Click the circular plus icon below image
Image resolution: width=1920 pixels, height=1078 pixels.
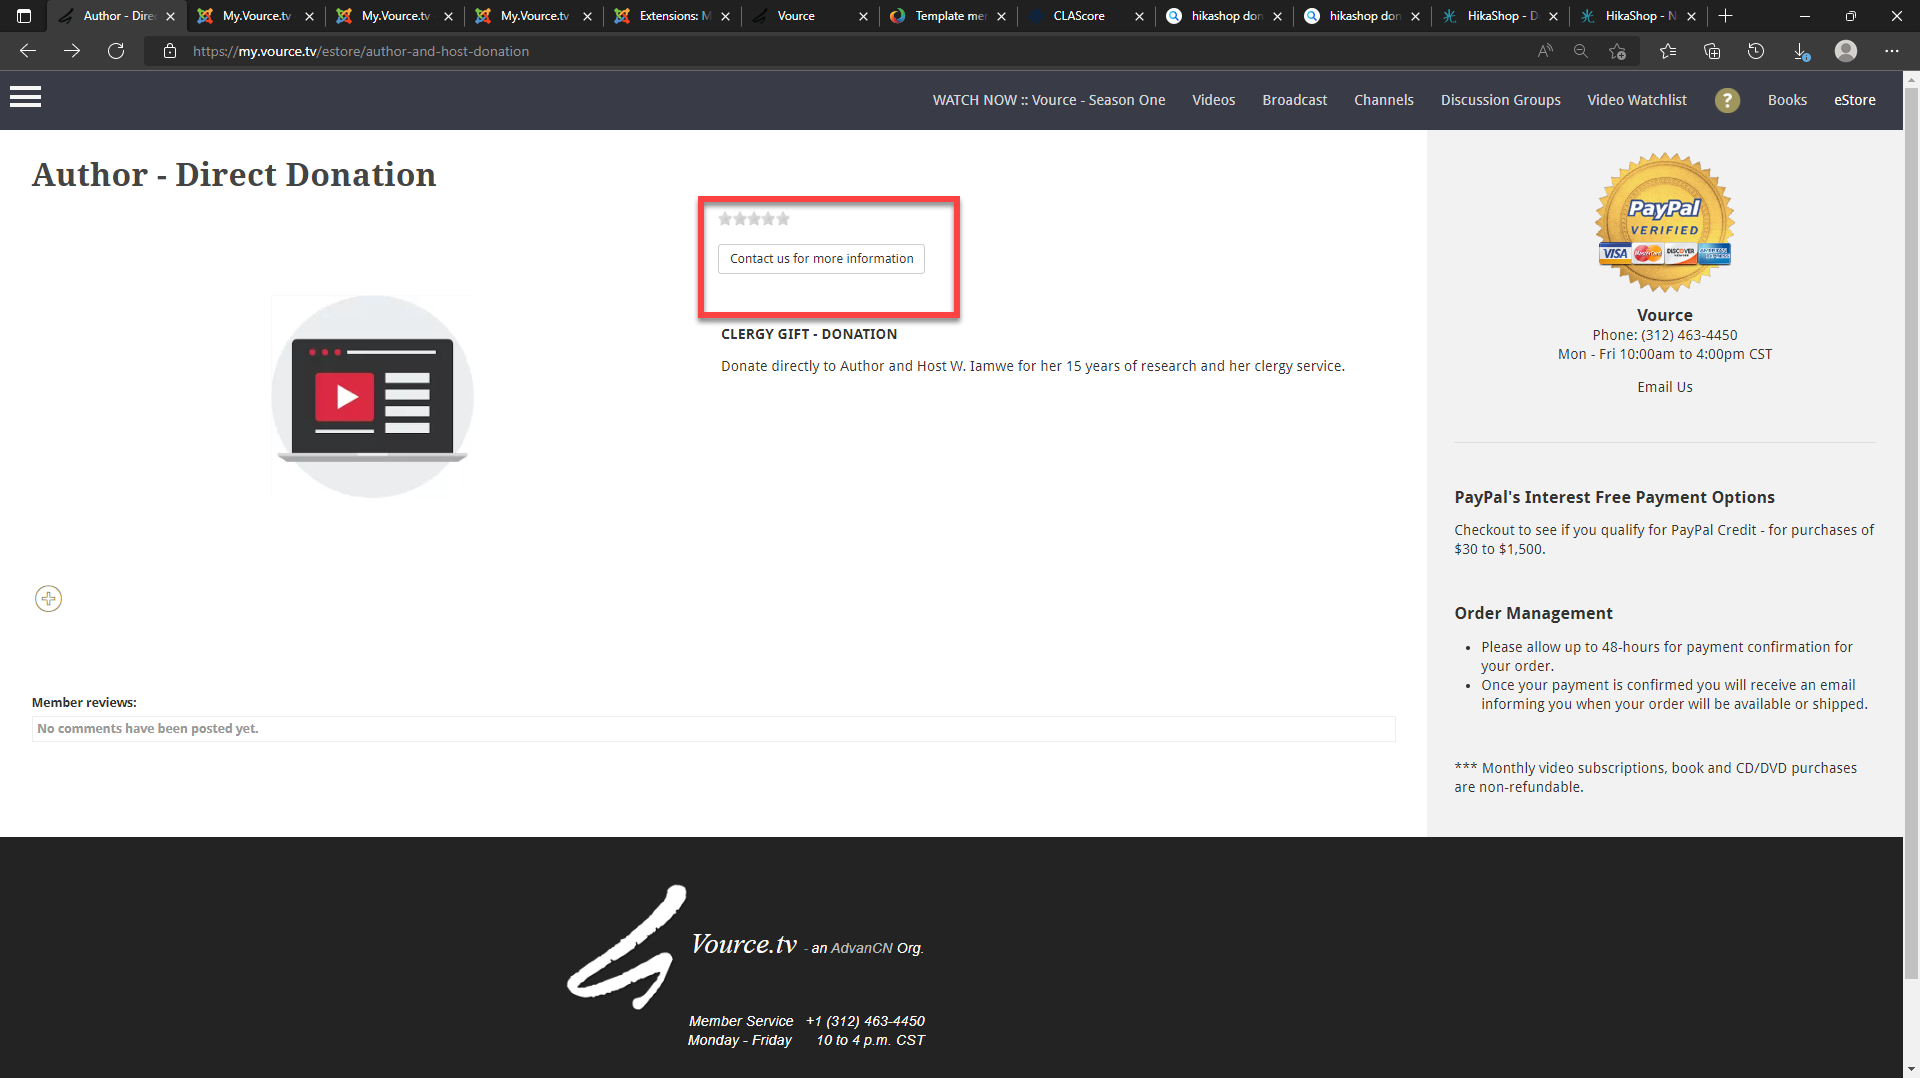click(48, 599)
